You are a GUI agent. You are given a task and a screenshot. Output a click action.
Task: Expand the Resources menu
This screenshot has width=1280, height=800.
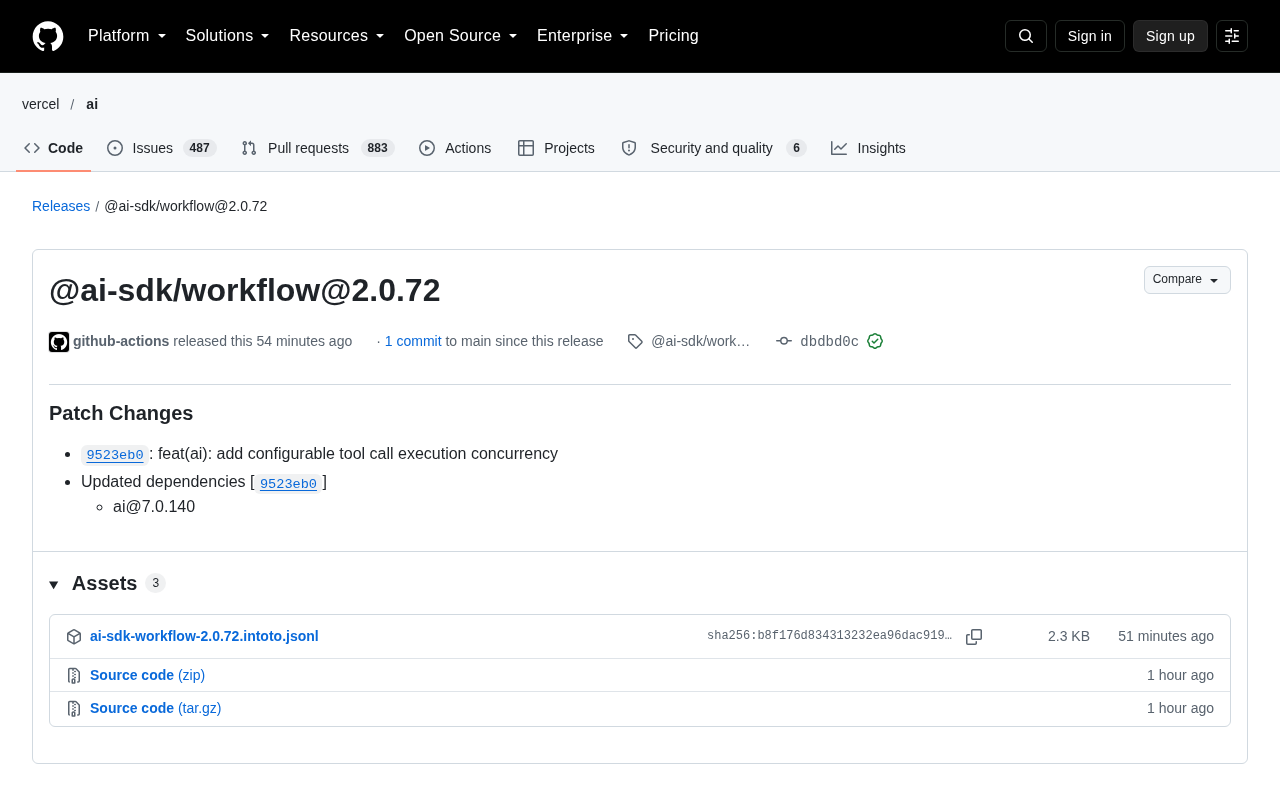pos(337,36)
